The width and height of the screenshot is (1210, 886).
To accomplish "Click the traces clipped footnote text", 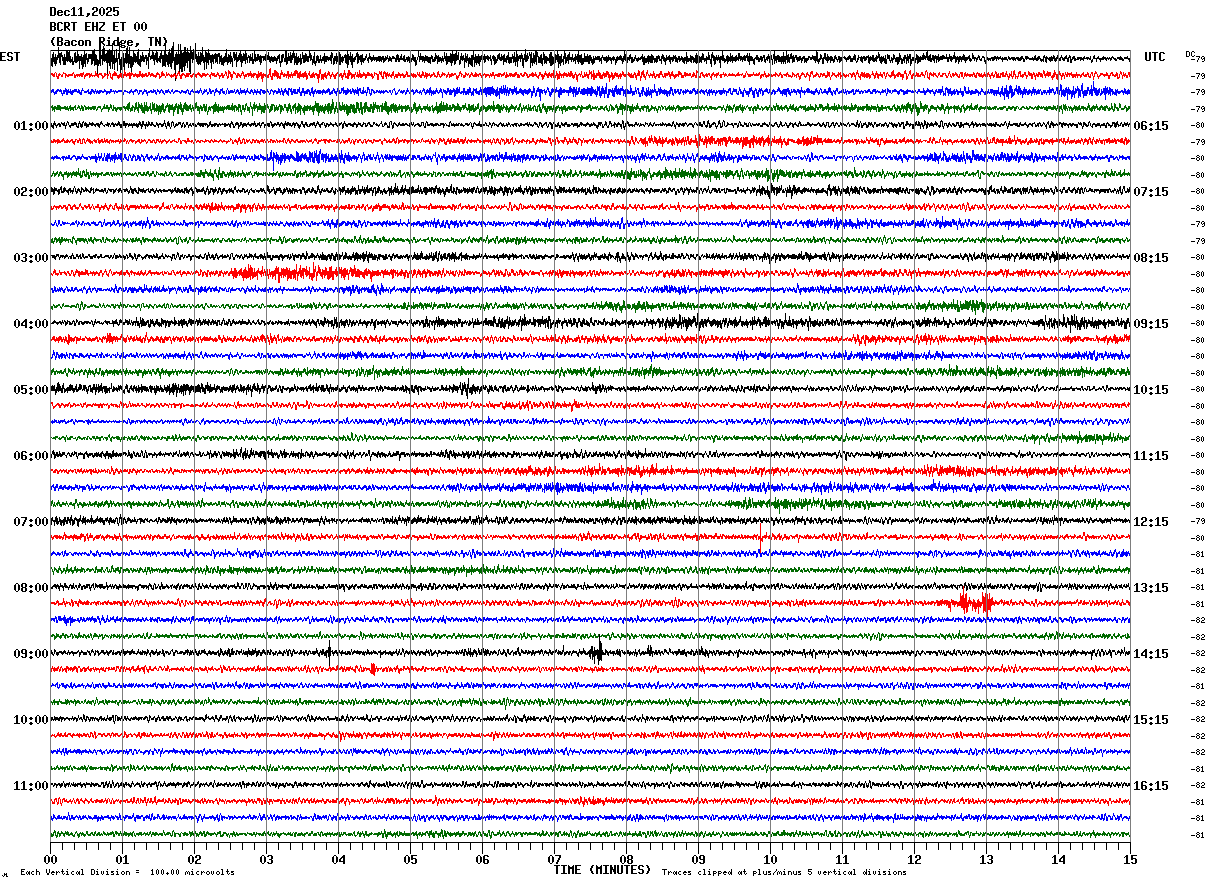I will point(784,872).
